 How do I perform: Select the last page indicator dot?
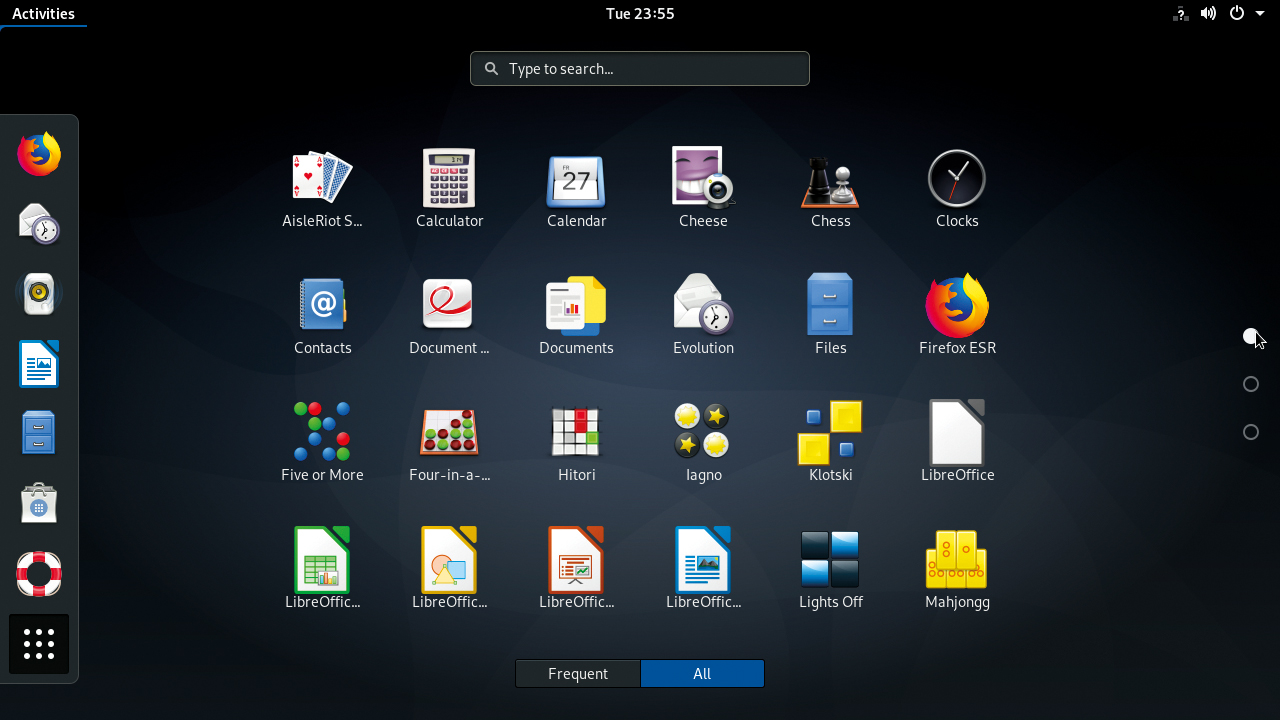[x=1250, y=432]
